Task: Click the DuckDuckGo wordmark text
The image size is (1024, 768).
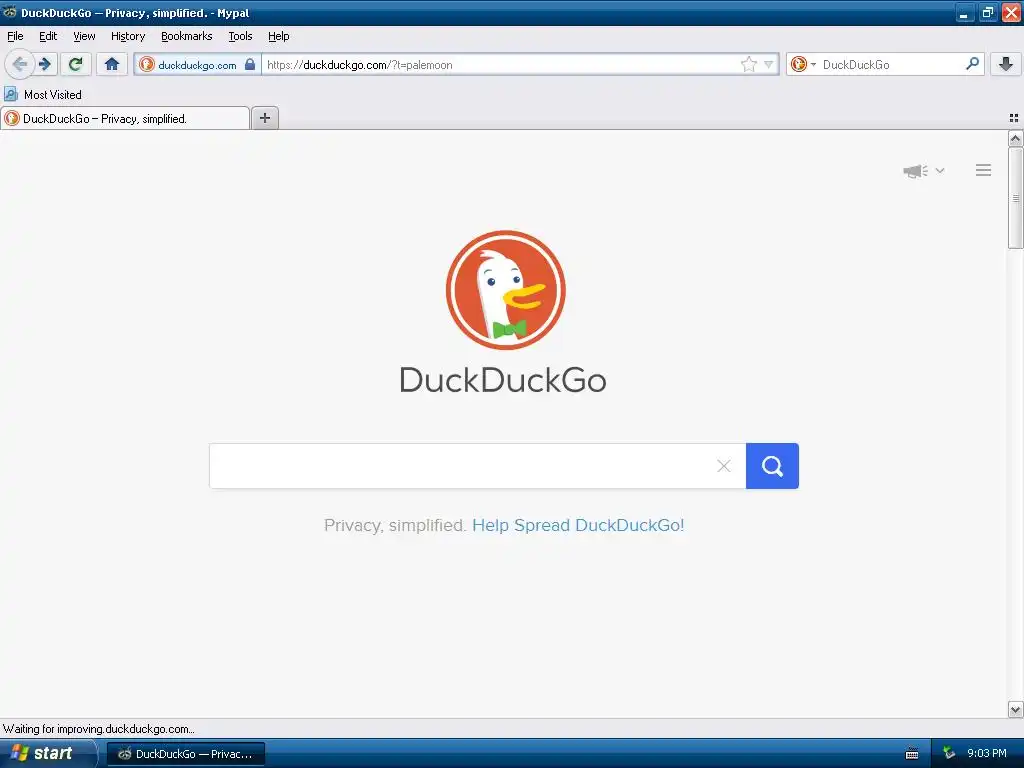Action: click(x=503, y=380)
